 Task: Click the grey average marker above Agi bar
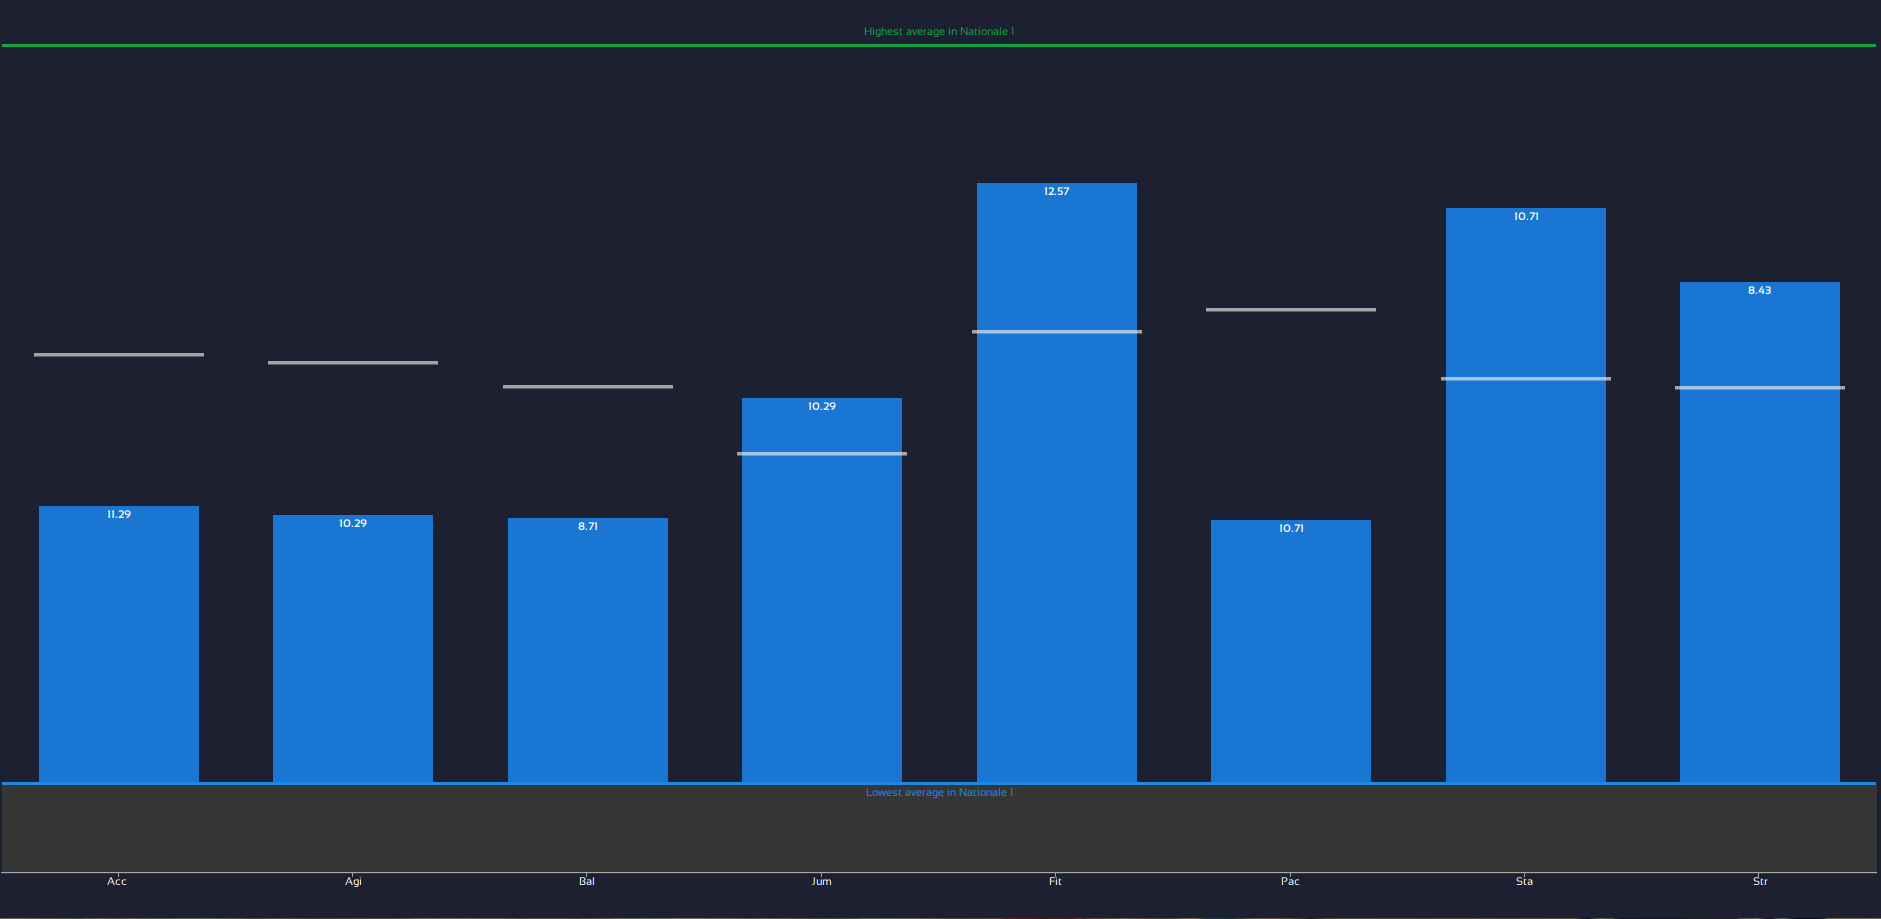(353, 362)
